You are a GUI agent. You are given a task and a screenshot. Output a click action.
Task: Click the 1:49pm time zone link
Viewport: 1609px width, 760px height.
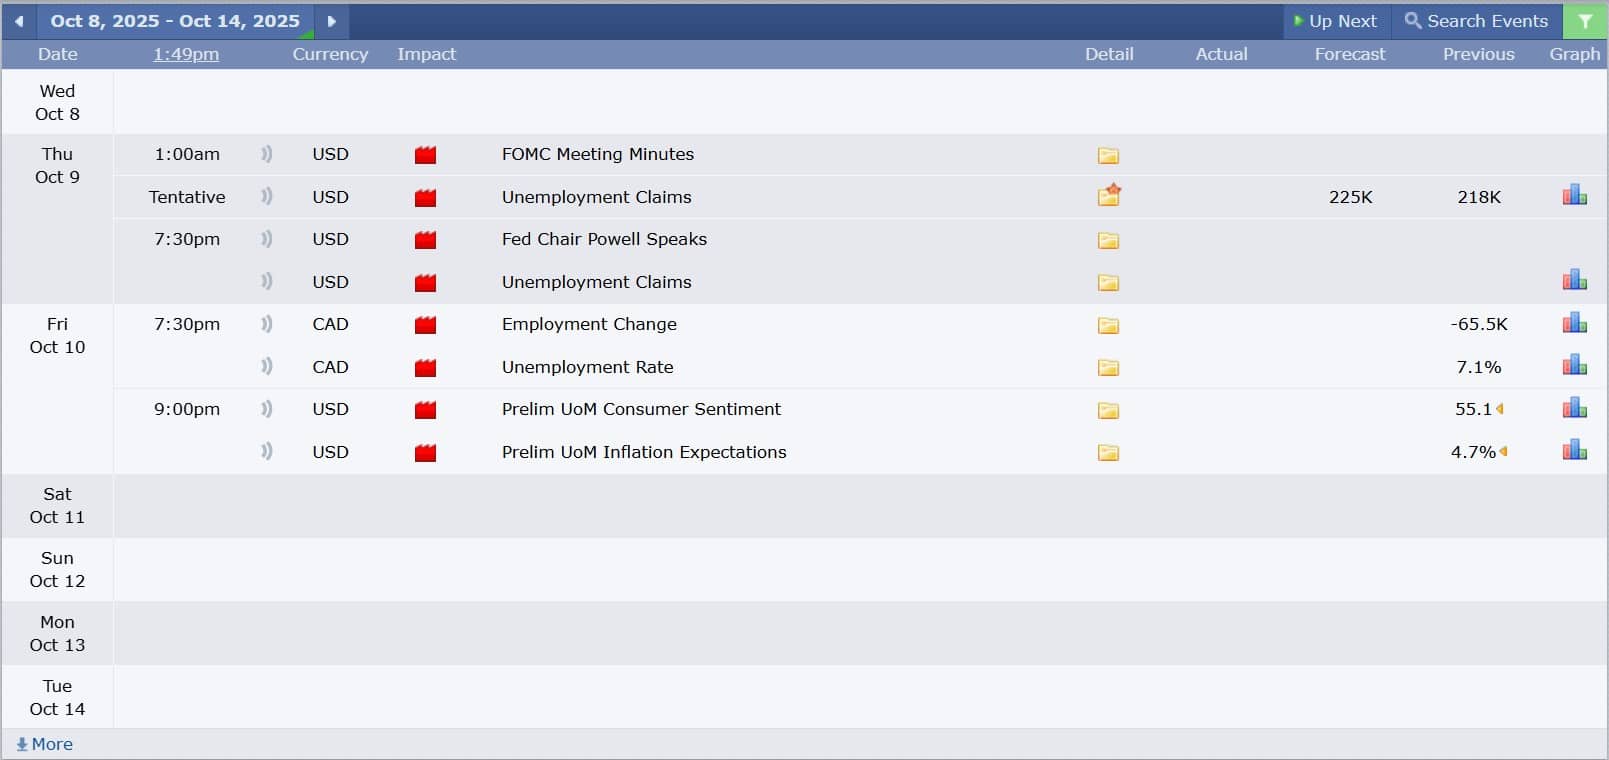(x=186, y=54)
